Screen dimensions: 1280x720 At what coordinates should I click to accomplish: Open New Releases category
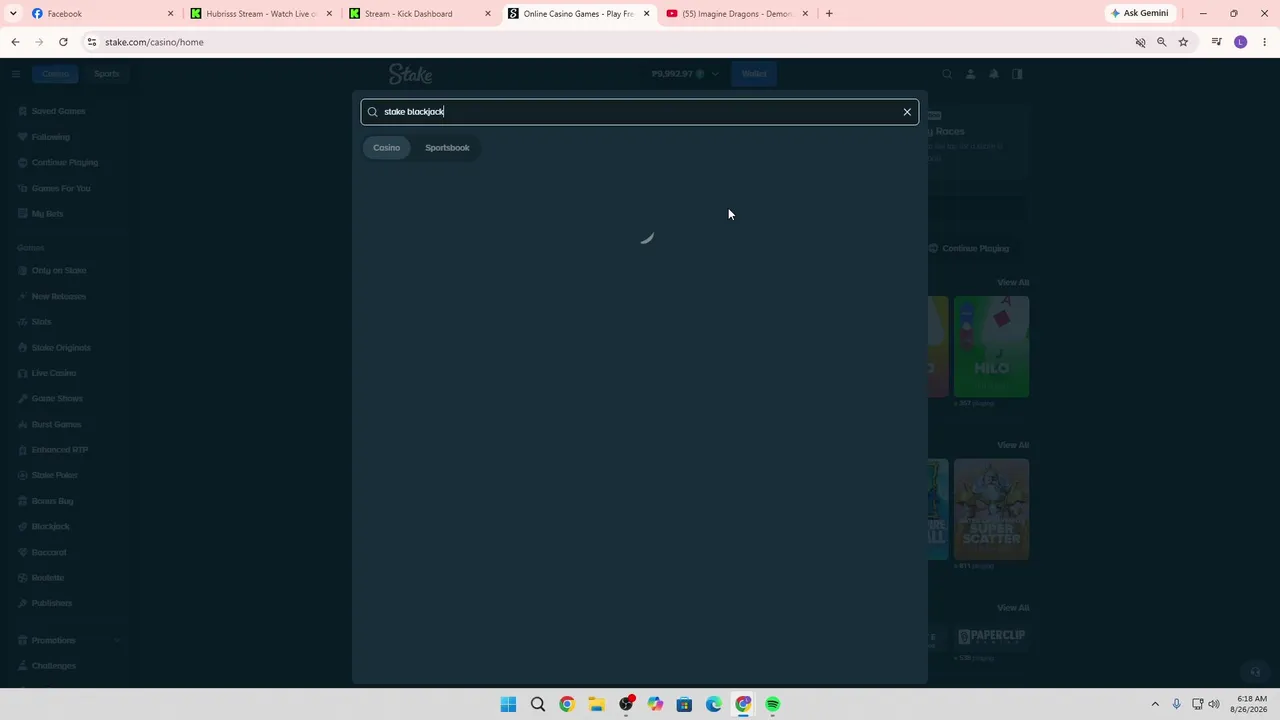(x=58, y=297)
